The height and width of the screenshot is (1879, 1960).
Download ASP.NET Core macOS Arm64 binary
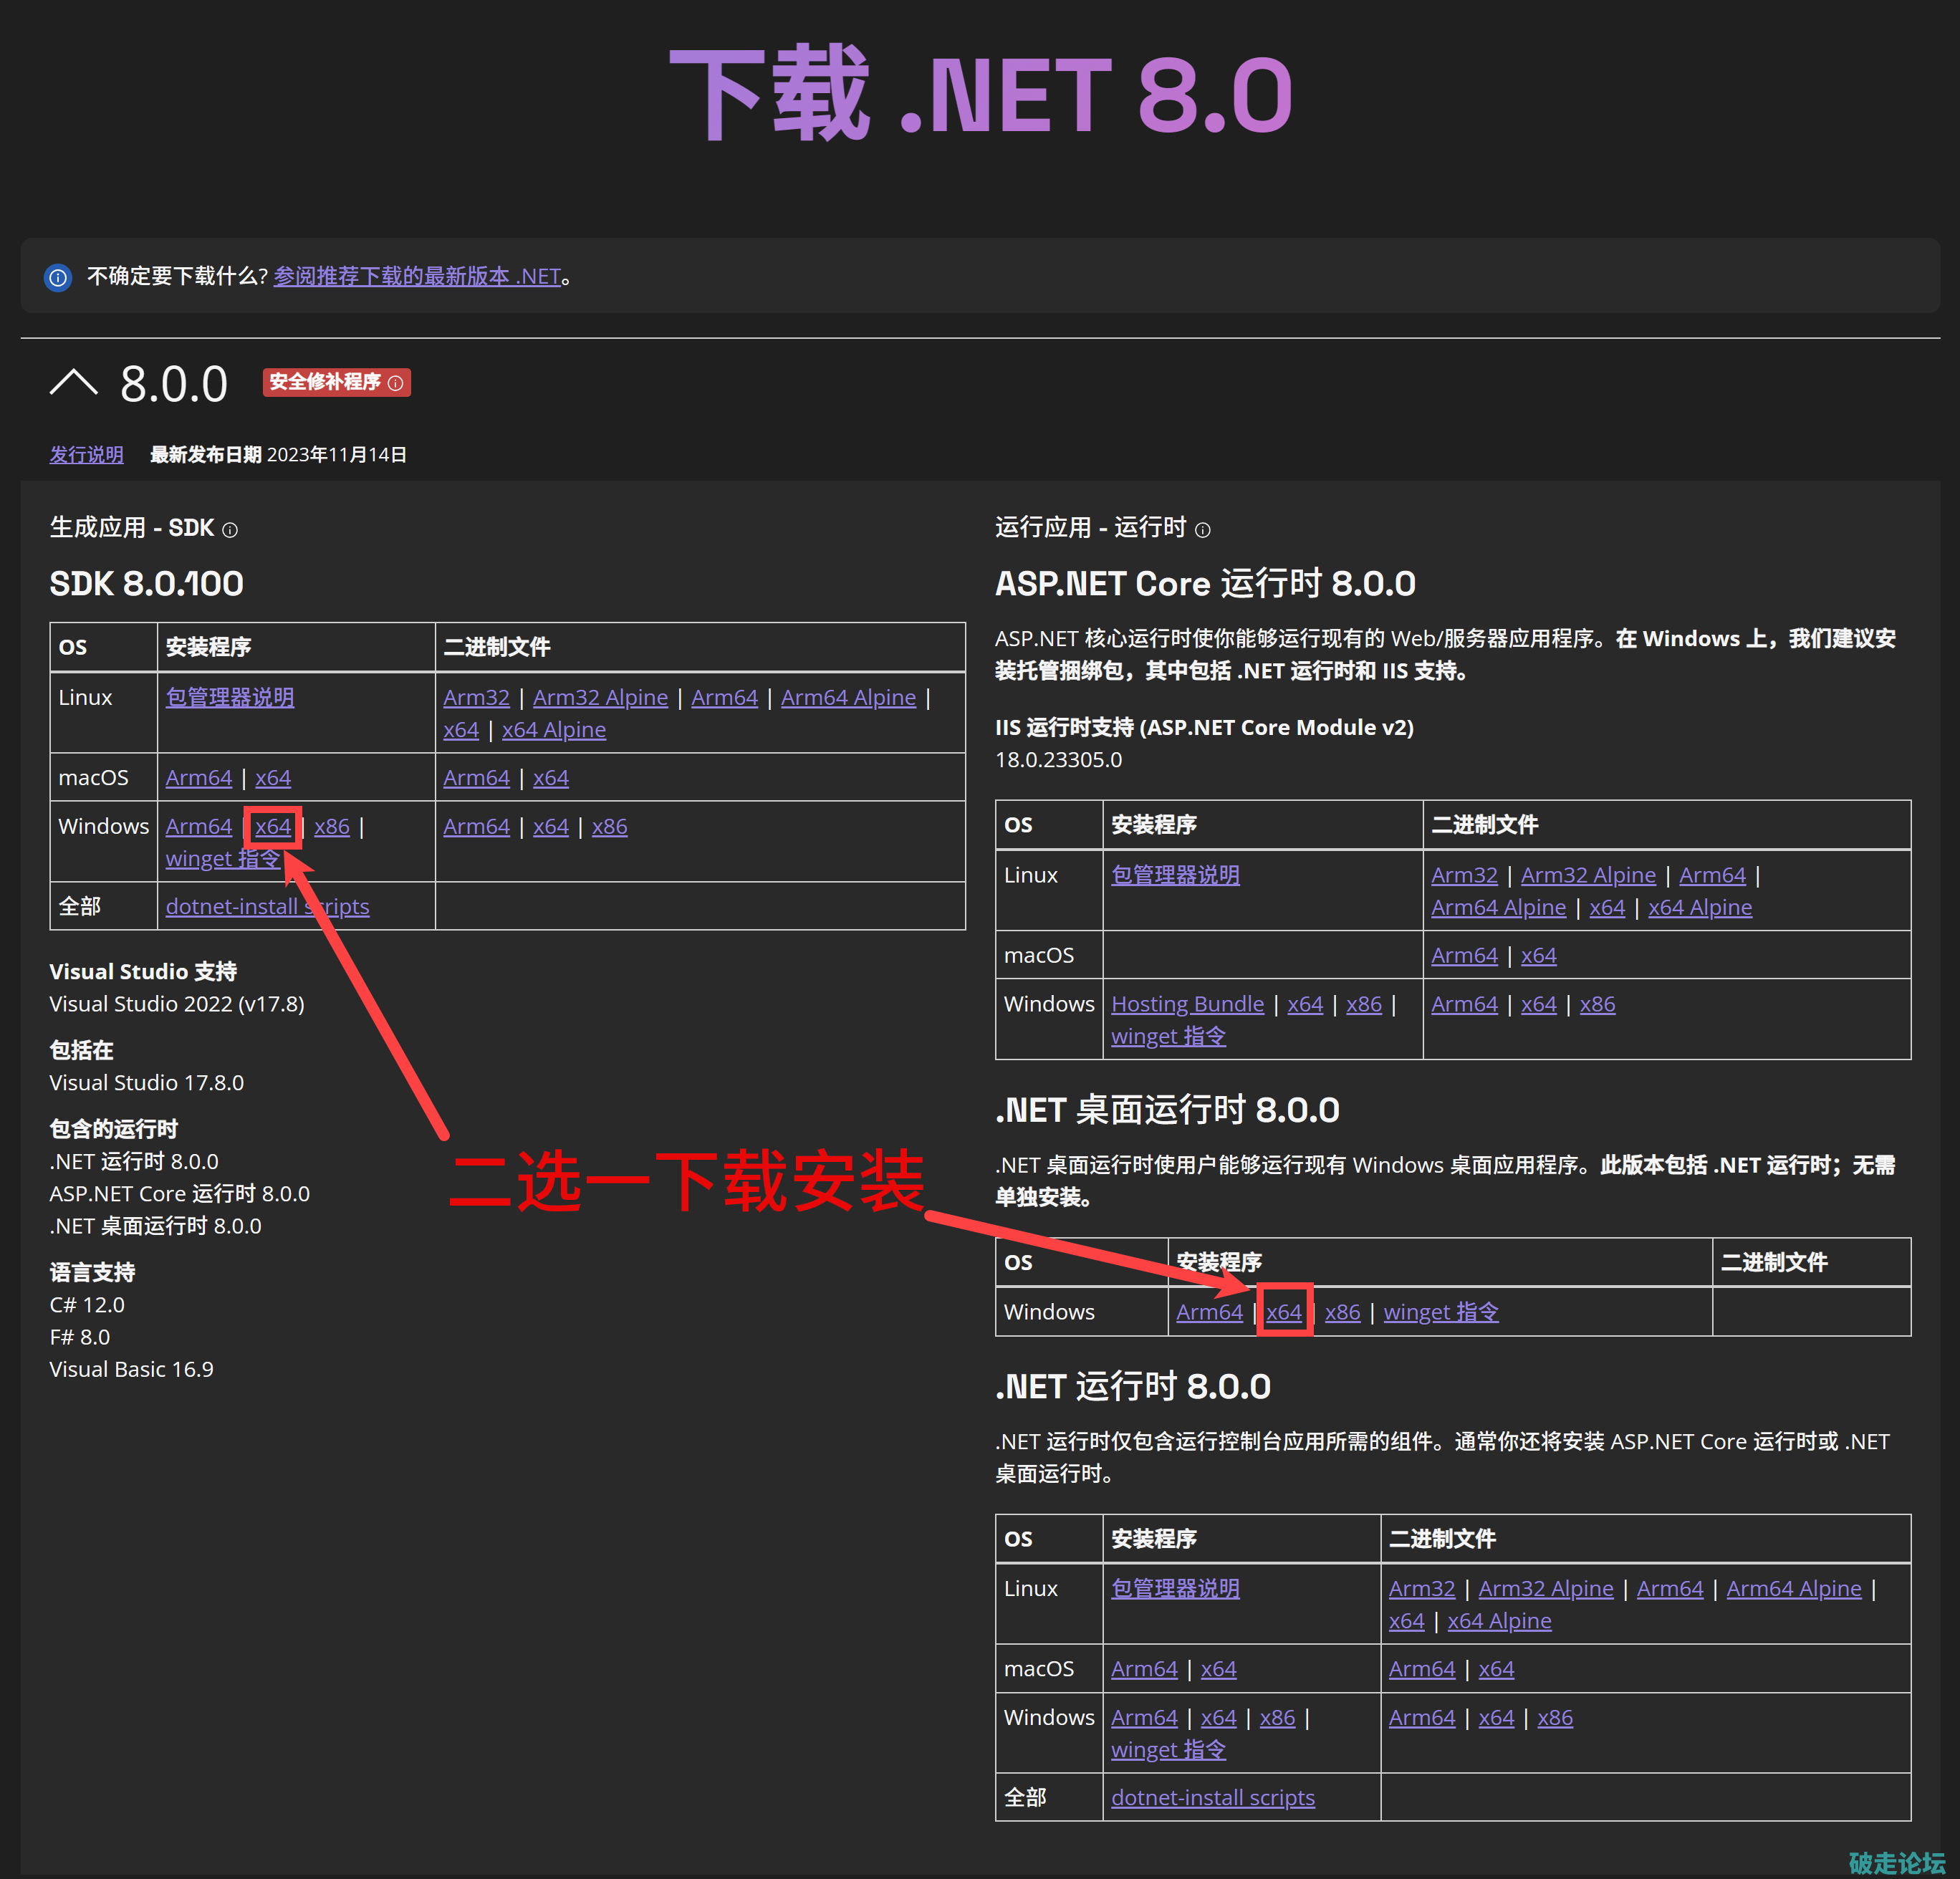(1465, 956)
